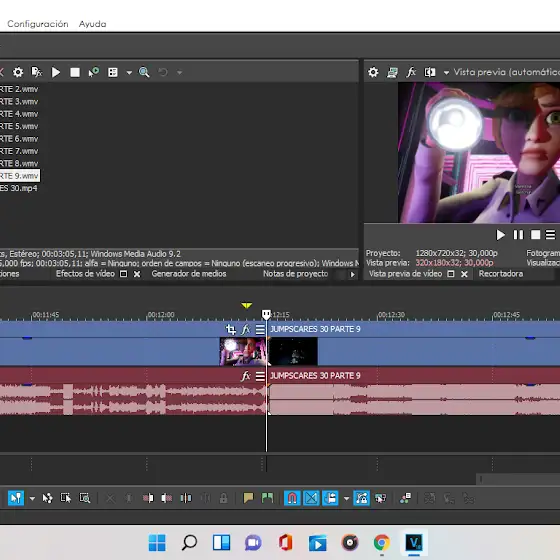Click the yellow marker above the ruler
This screenshot has width=560, height=560.
pos(246,305)
